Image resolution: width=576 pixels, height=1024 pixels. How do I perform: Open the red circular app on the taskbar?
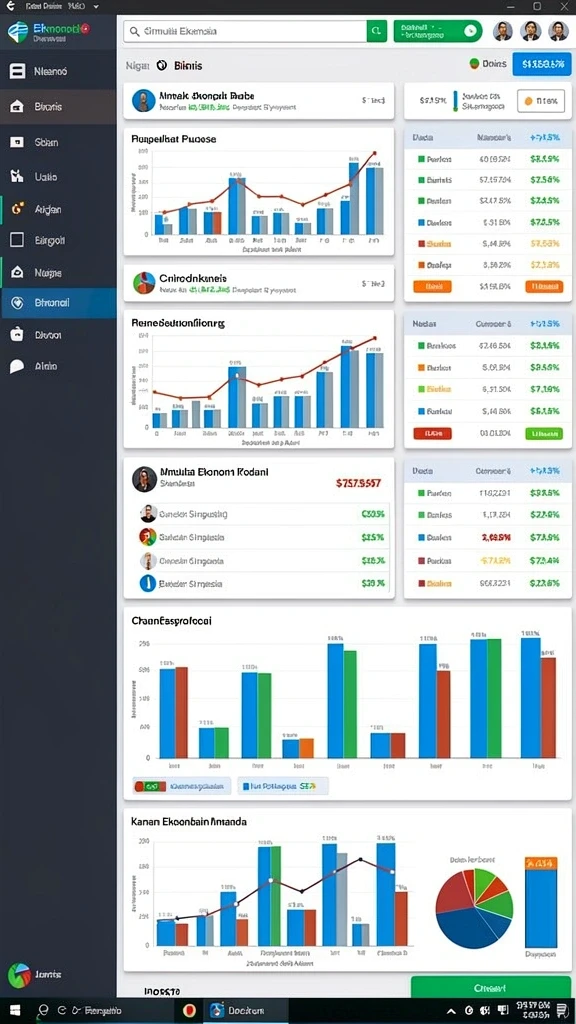click(x=190, y=1011)
